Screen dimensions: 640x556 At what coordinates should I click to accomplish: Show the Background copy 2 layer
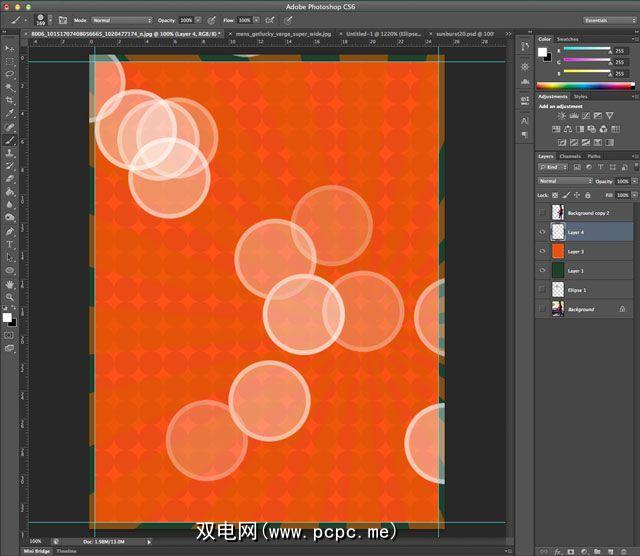tap(543, 213)
